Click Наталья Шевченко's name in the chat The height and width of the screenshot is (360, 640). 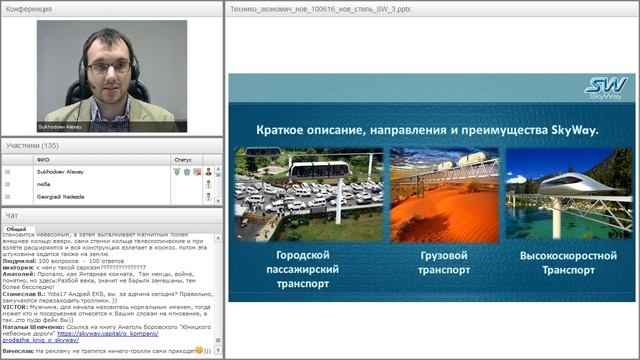(x=33, y=327)
